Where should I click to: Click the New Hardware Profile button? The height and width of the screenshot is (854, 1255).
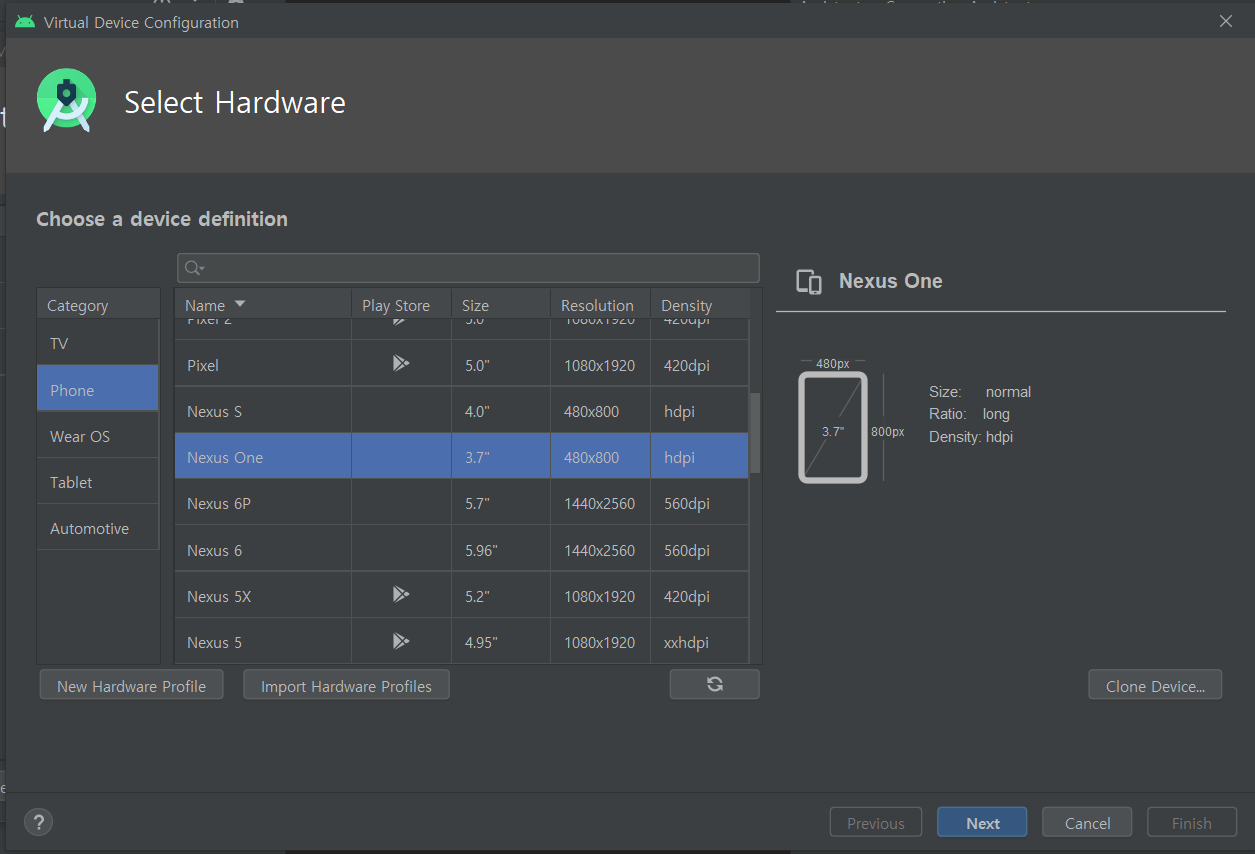[131, 685]
